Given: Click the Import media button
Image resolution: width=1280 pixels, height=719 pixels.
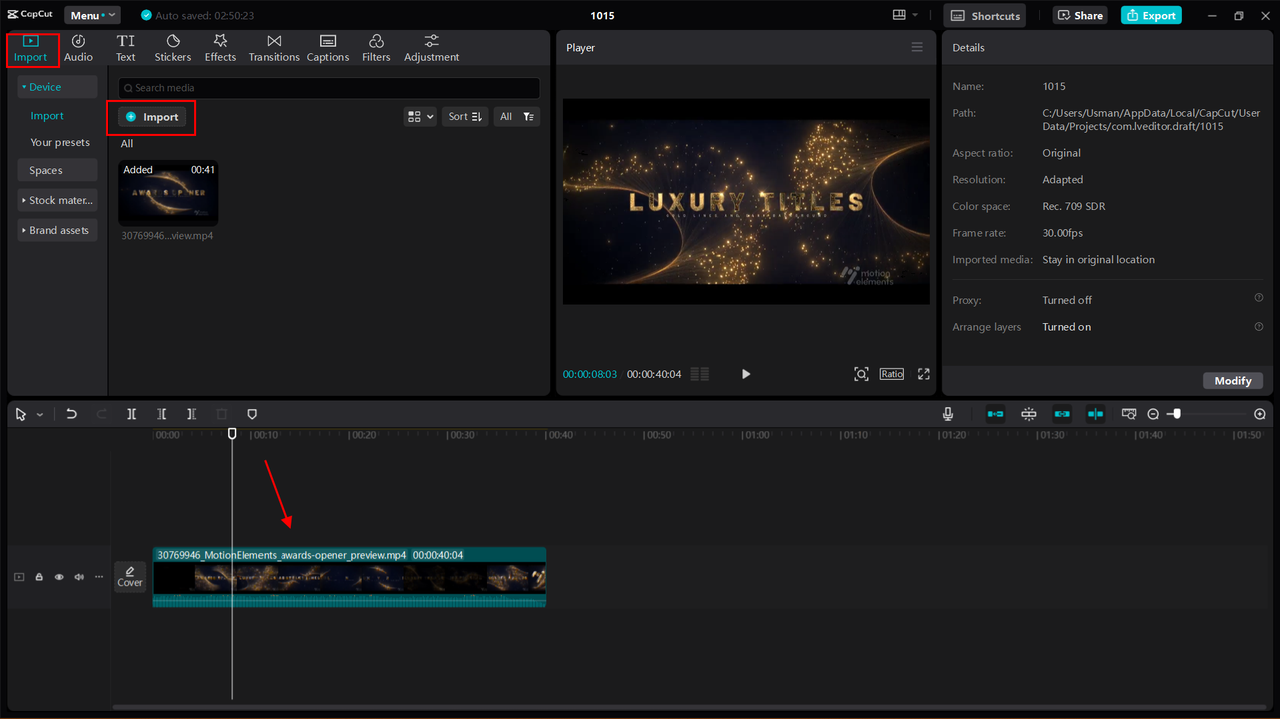Looking at the screenshot, I should 151,117.
